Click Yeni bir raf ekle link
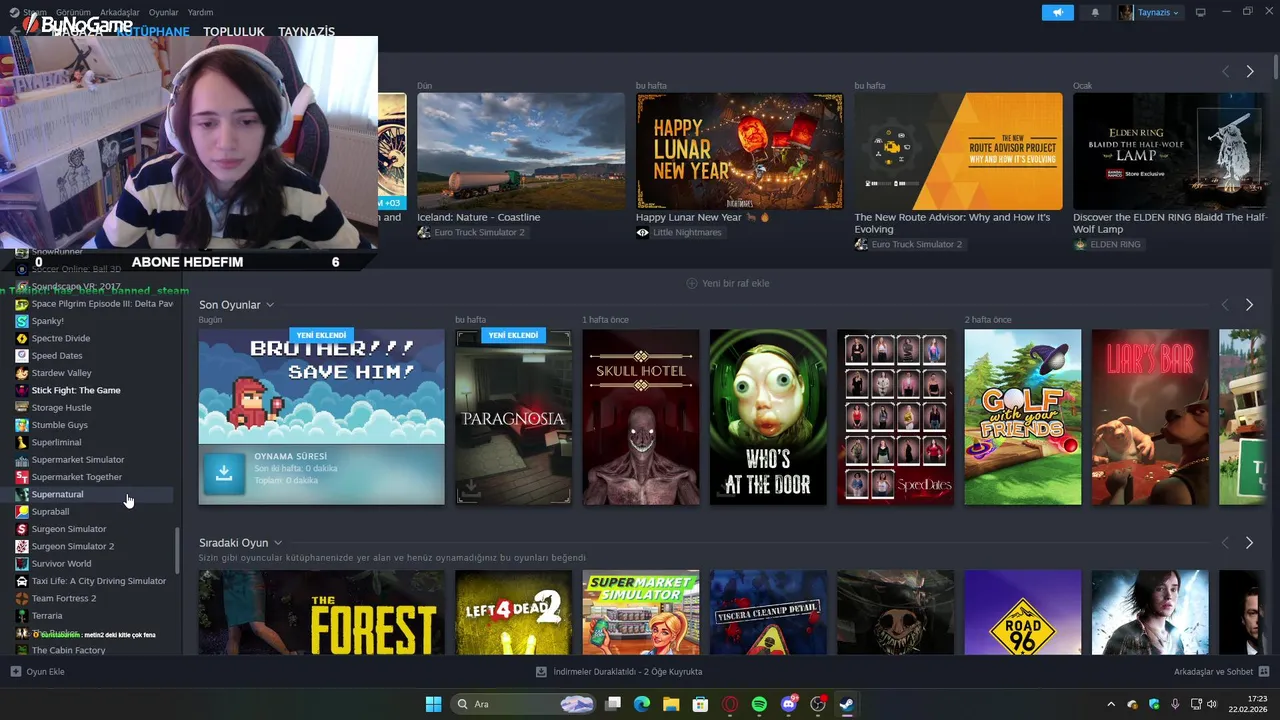The image size is (1280, 720). coord(736,283)
